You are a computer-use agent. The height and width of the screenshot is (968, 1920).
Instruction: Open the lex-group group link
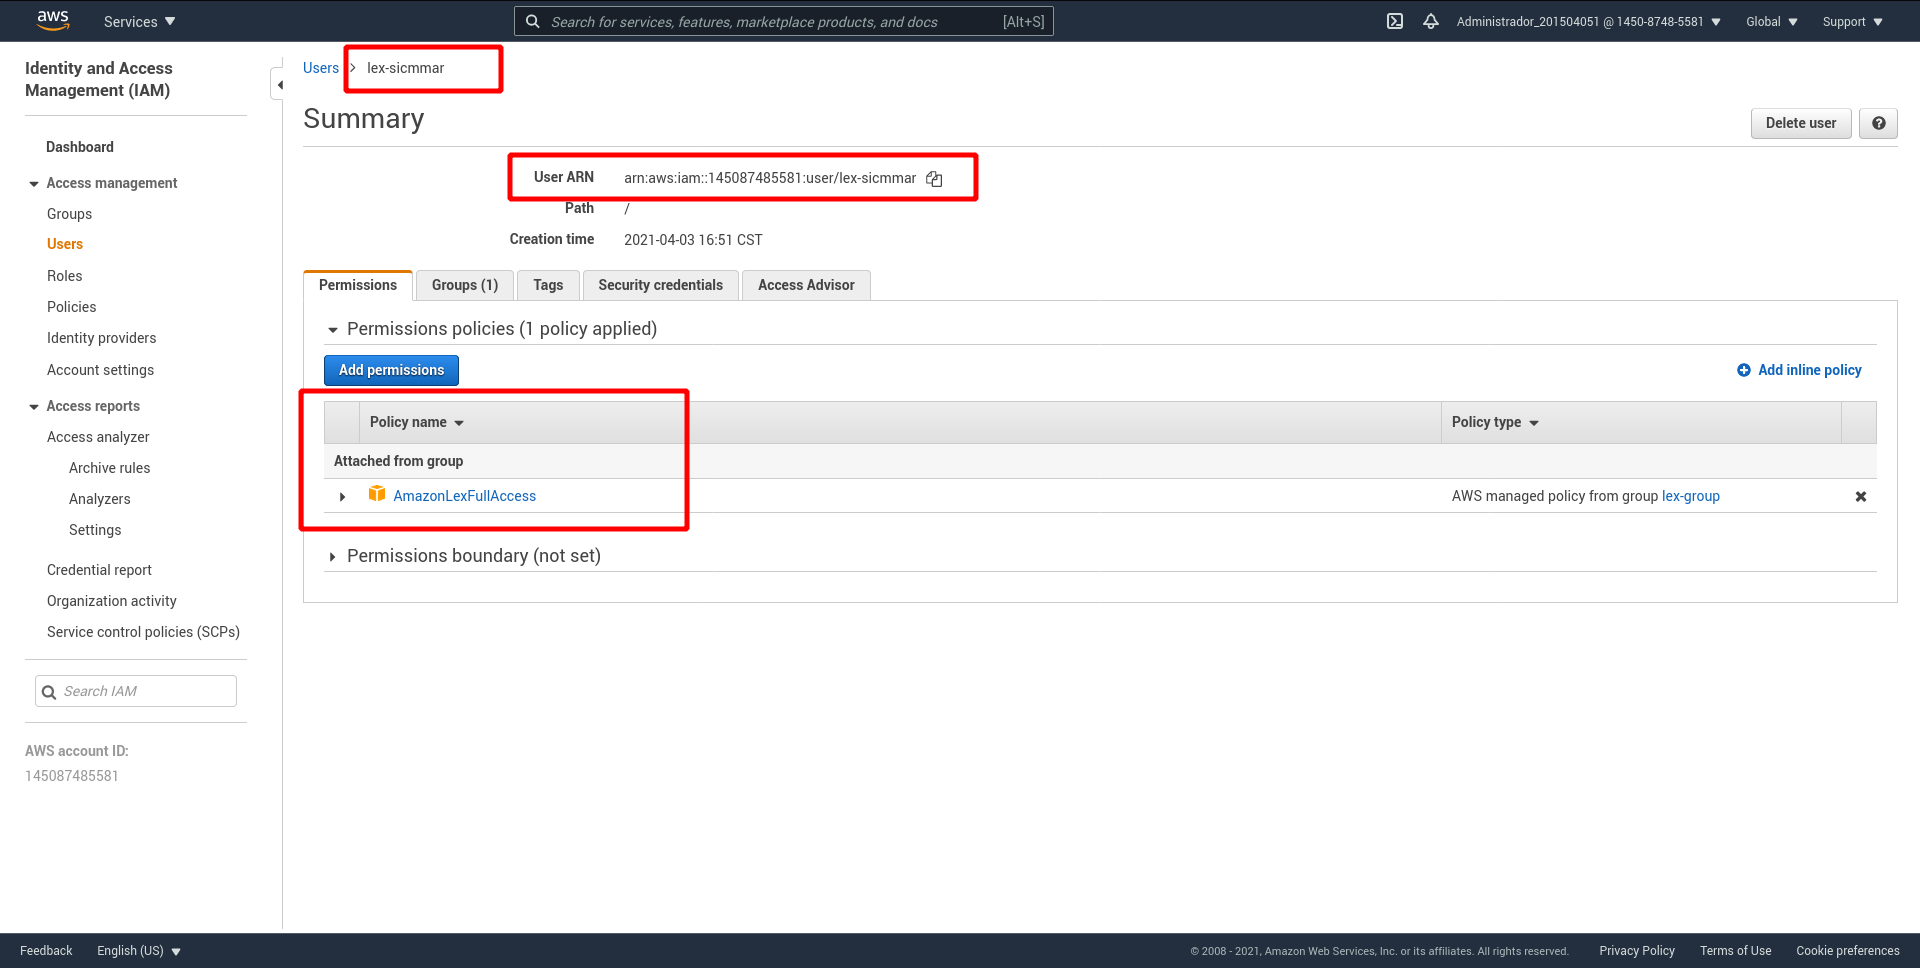tap(1690, 496)
